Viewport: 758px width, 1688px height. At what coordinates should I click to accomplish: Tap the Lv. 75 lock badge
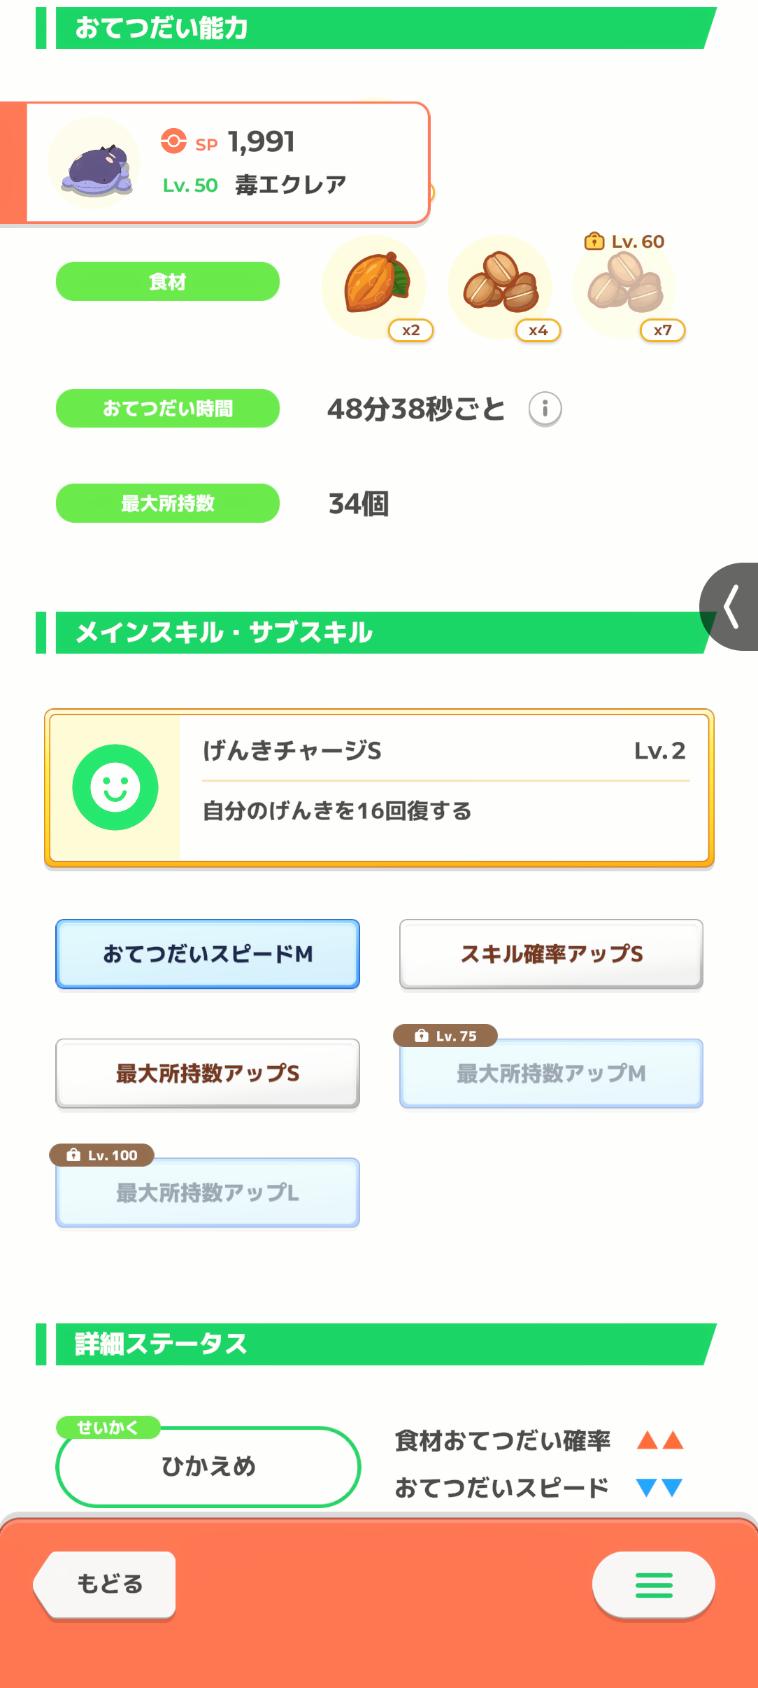(x=446, y=1036)
